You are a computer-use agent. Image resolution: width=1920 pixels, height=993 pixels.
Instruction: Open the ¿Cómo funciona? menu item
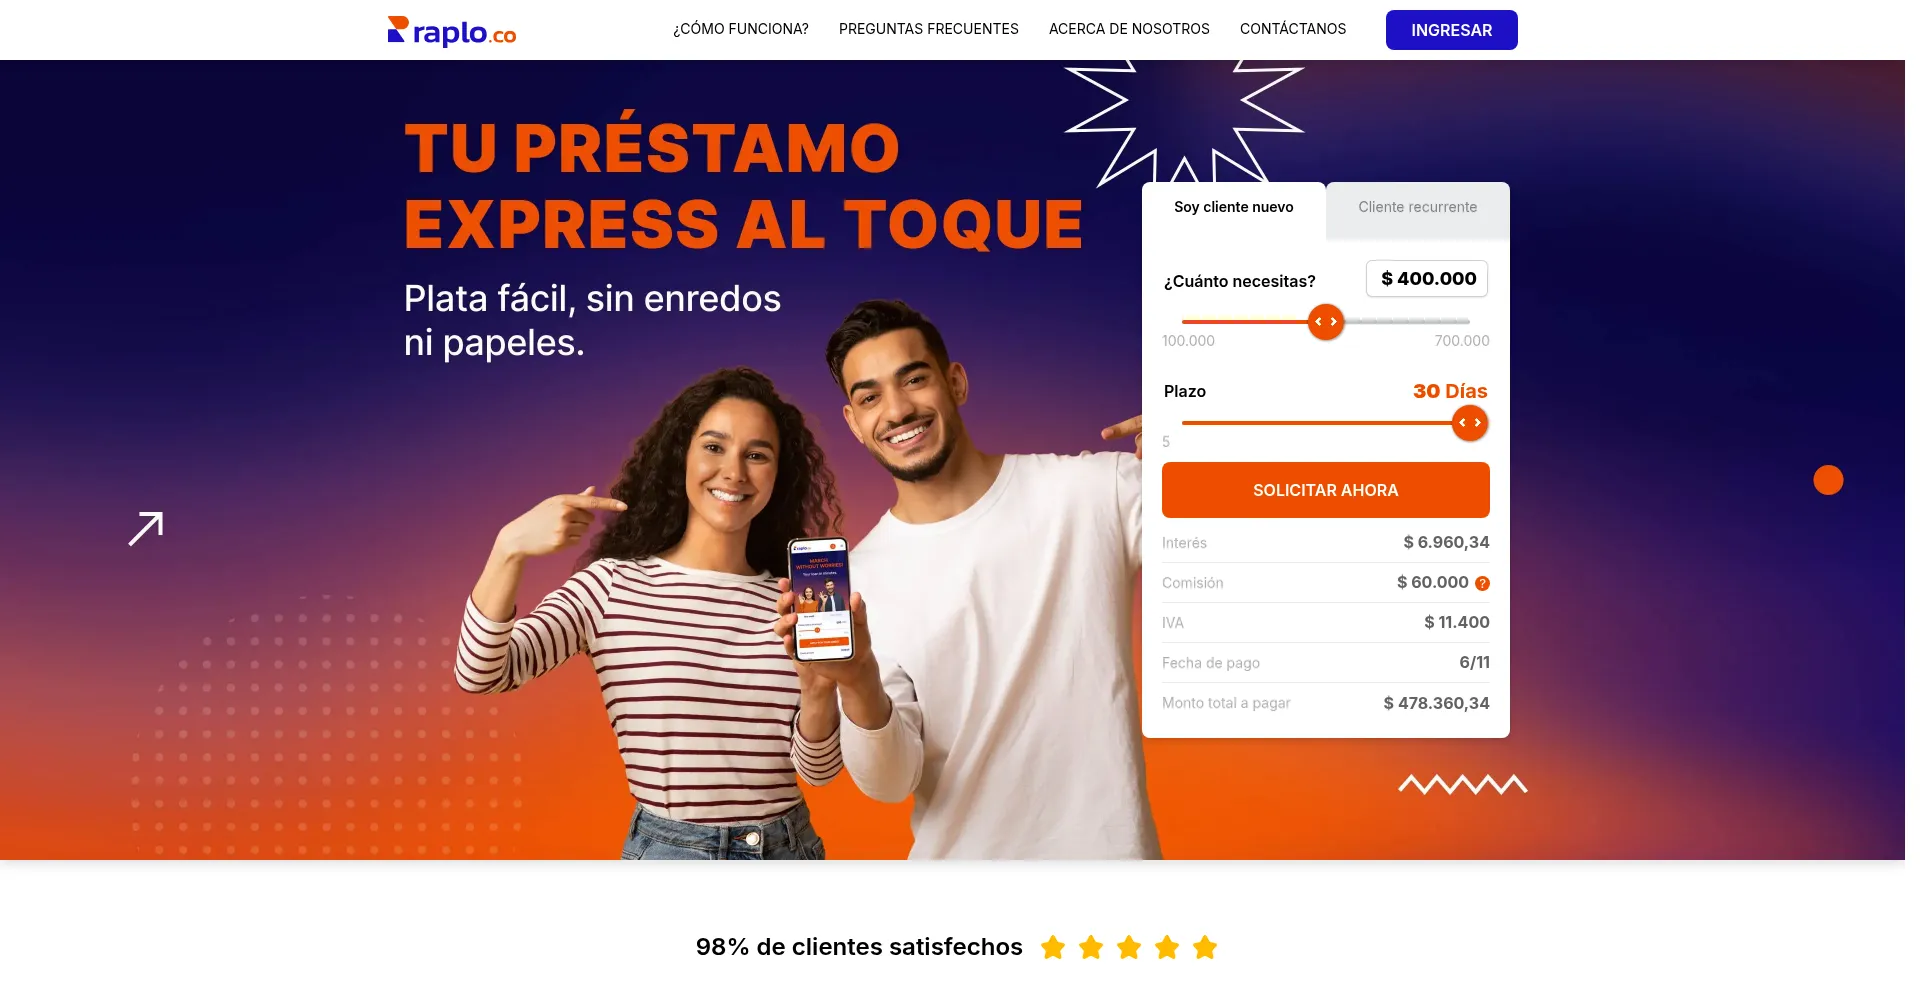tap(741, 29)
